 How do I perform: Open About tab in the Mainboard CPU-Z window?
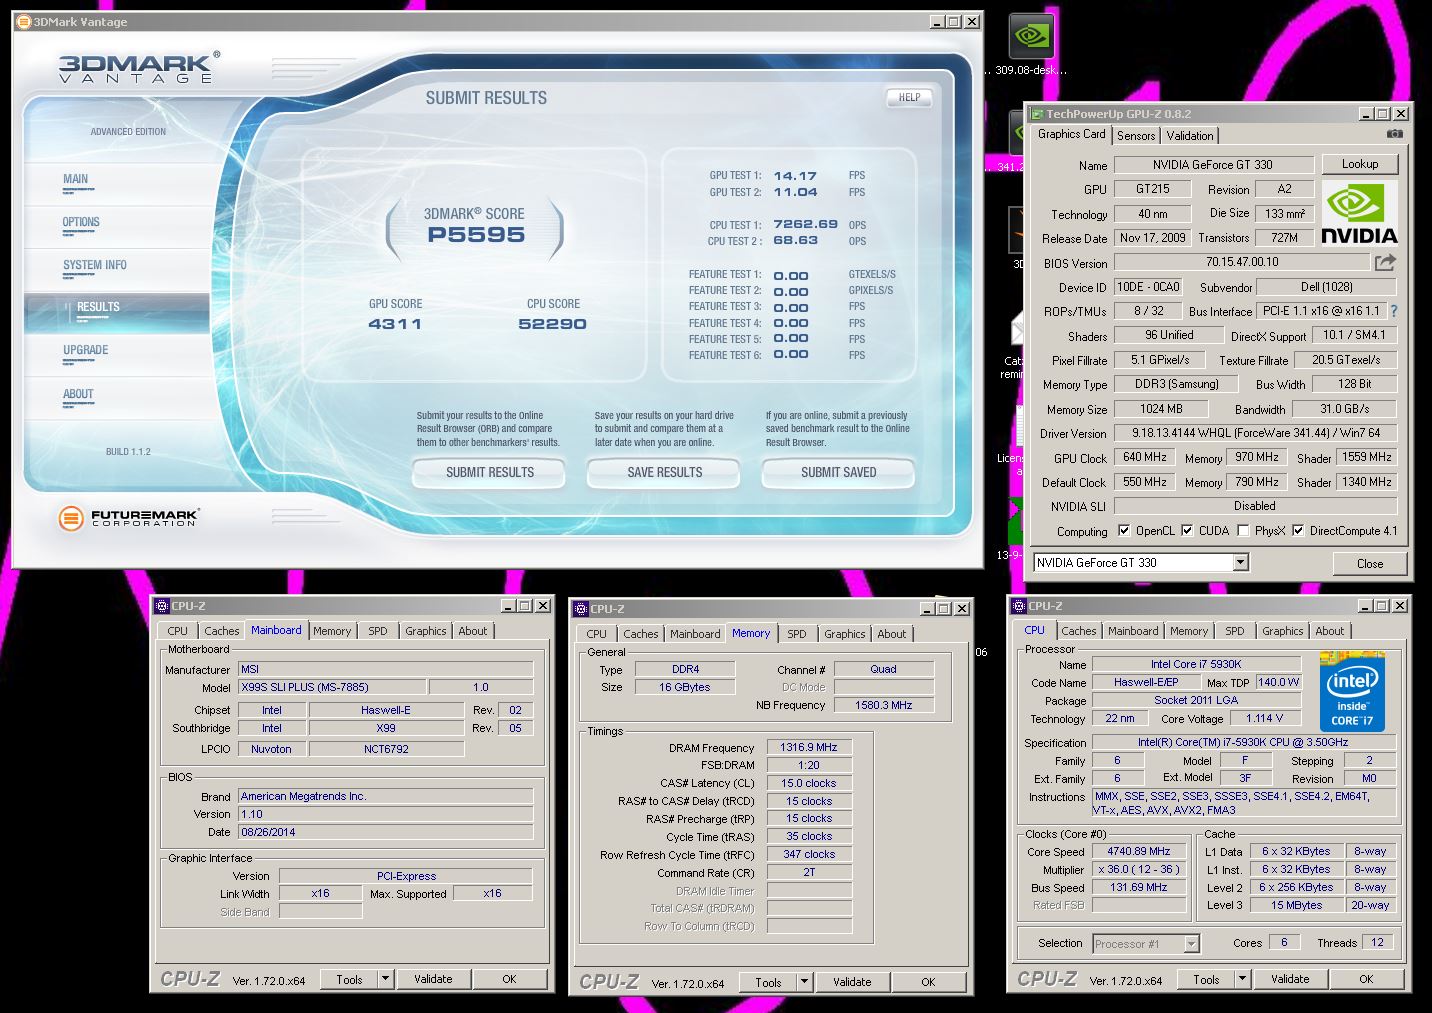472,631
